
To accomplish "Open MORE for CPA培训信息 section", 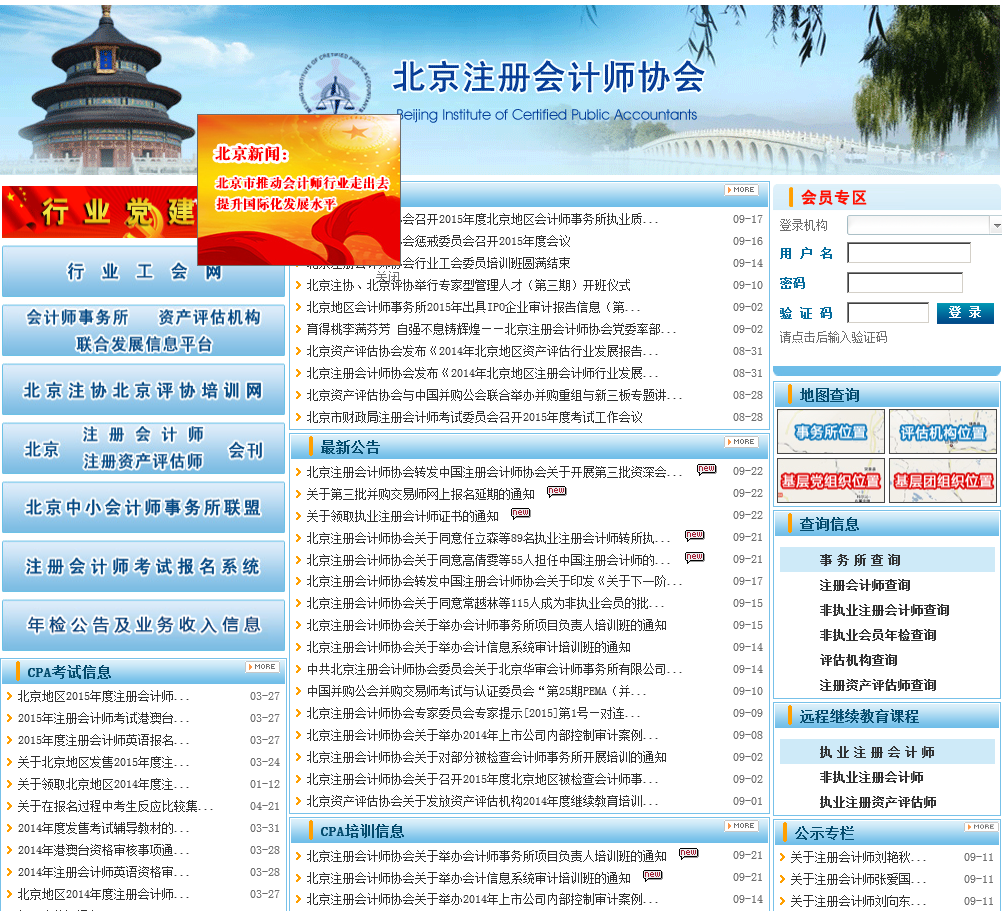I will [741, 825].
